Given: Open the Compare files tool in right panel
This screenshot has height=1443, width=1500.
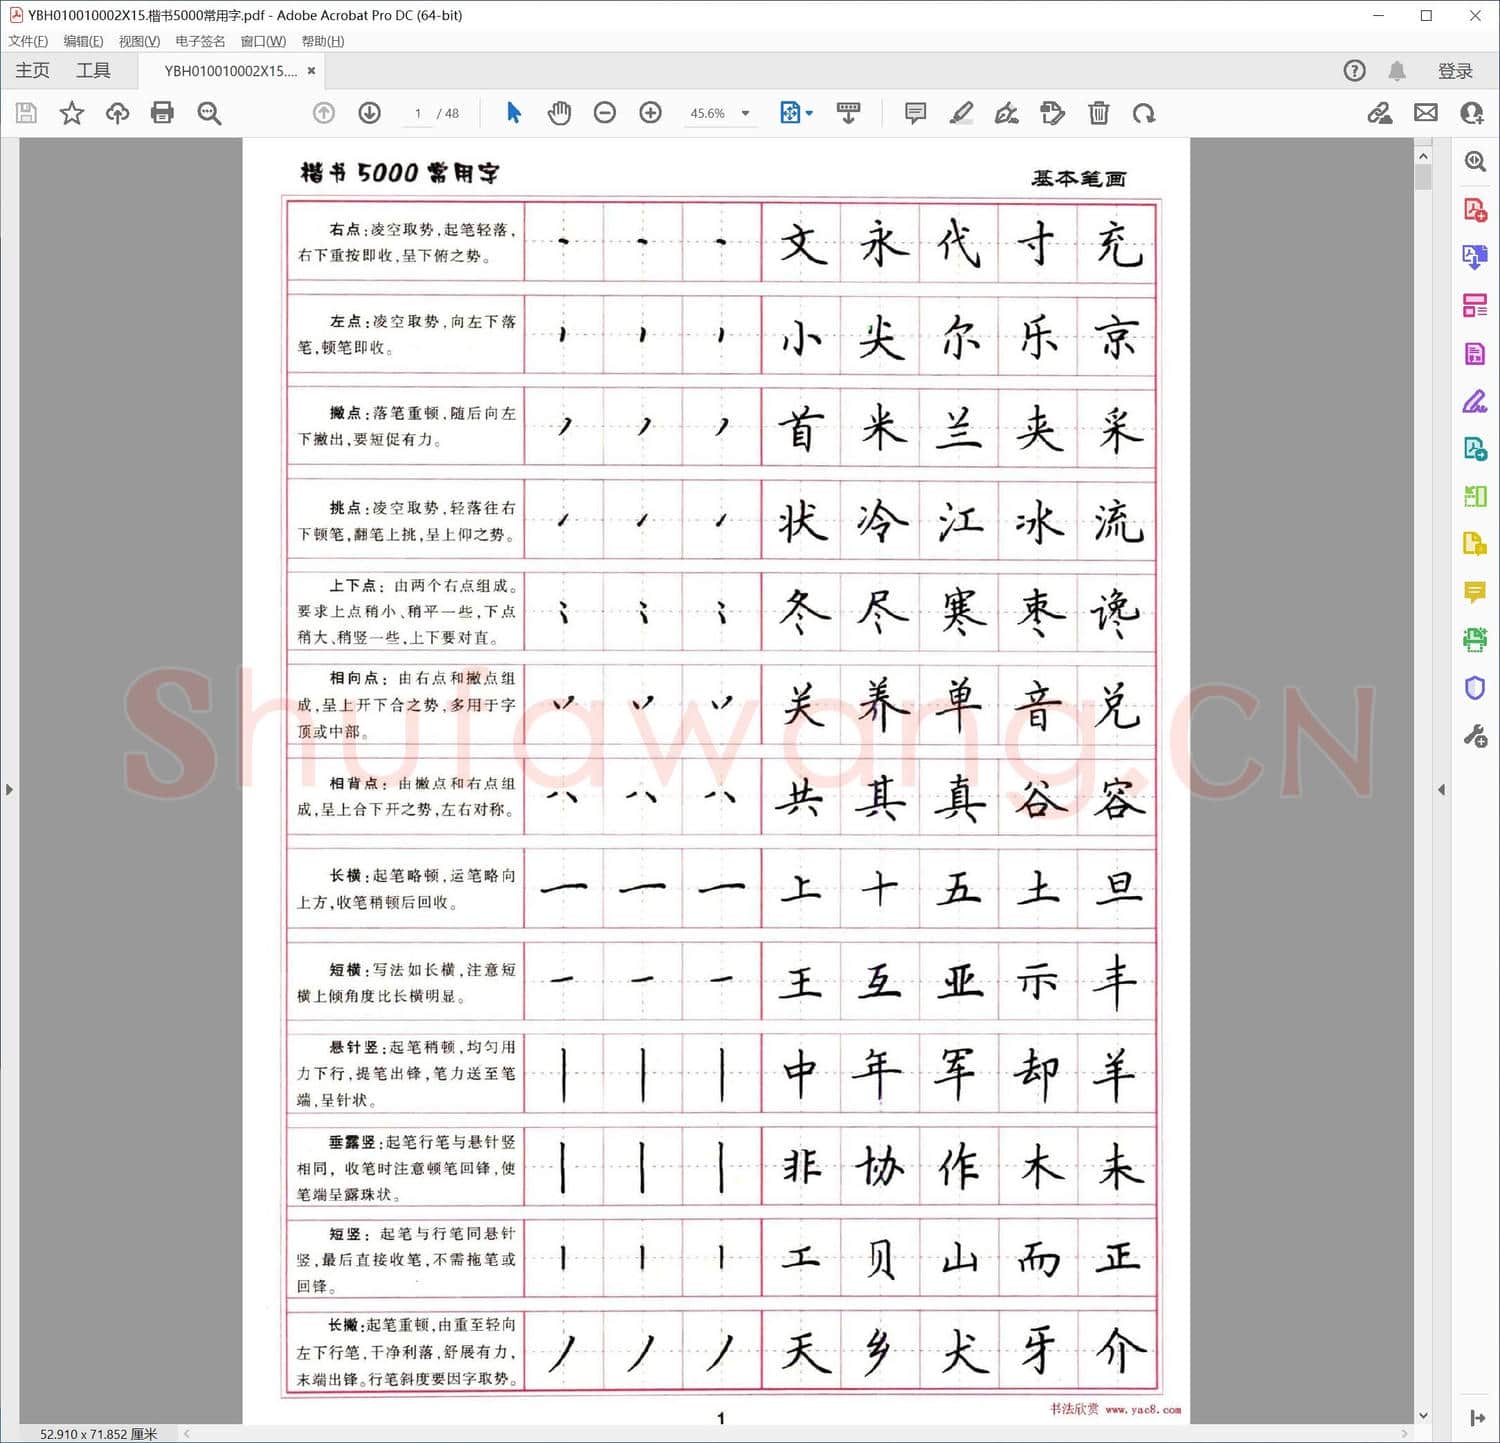Looking at the screenshot, I should coord(1475,496).
